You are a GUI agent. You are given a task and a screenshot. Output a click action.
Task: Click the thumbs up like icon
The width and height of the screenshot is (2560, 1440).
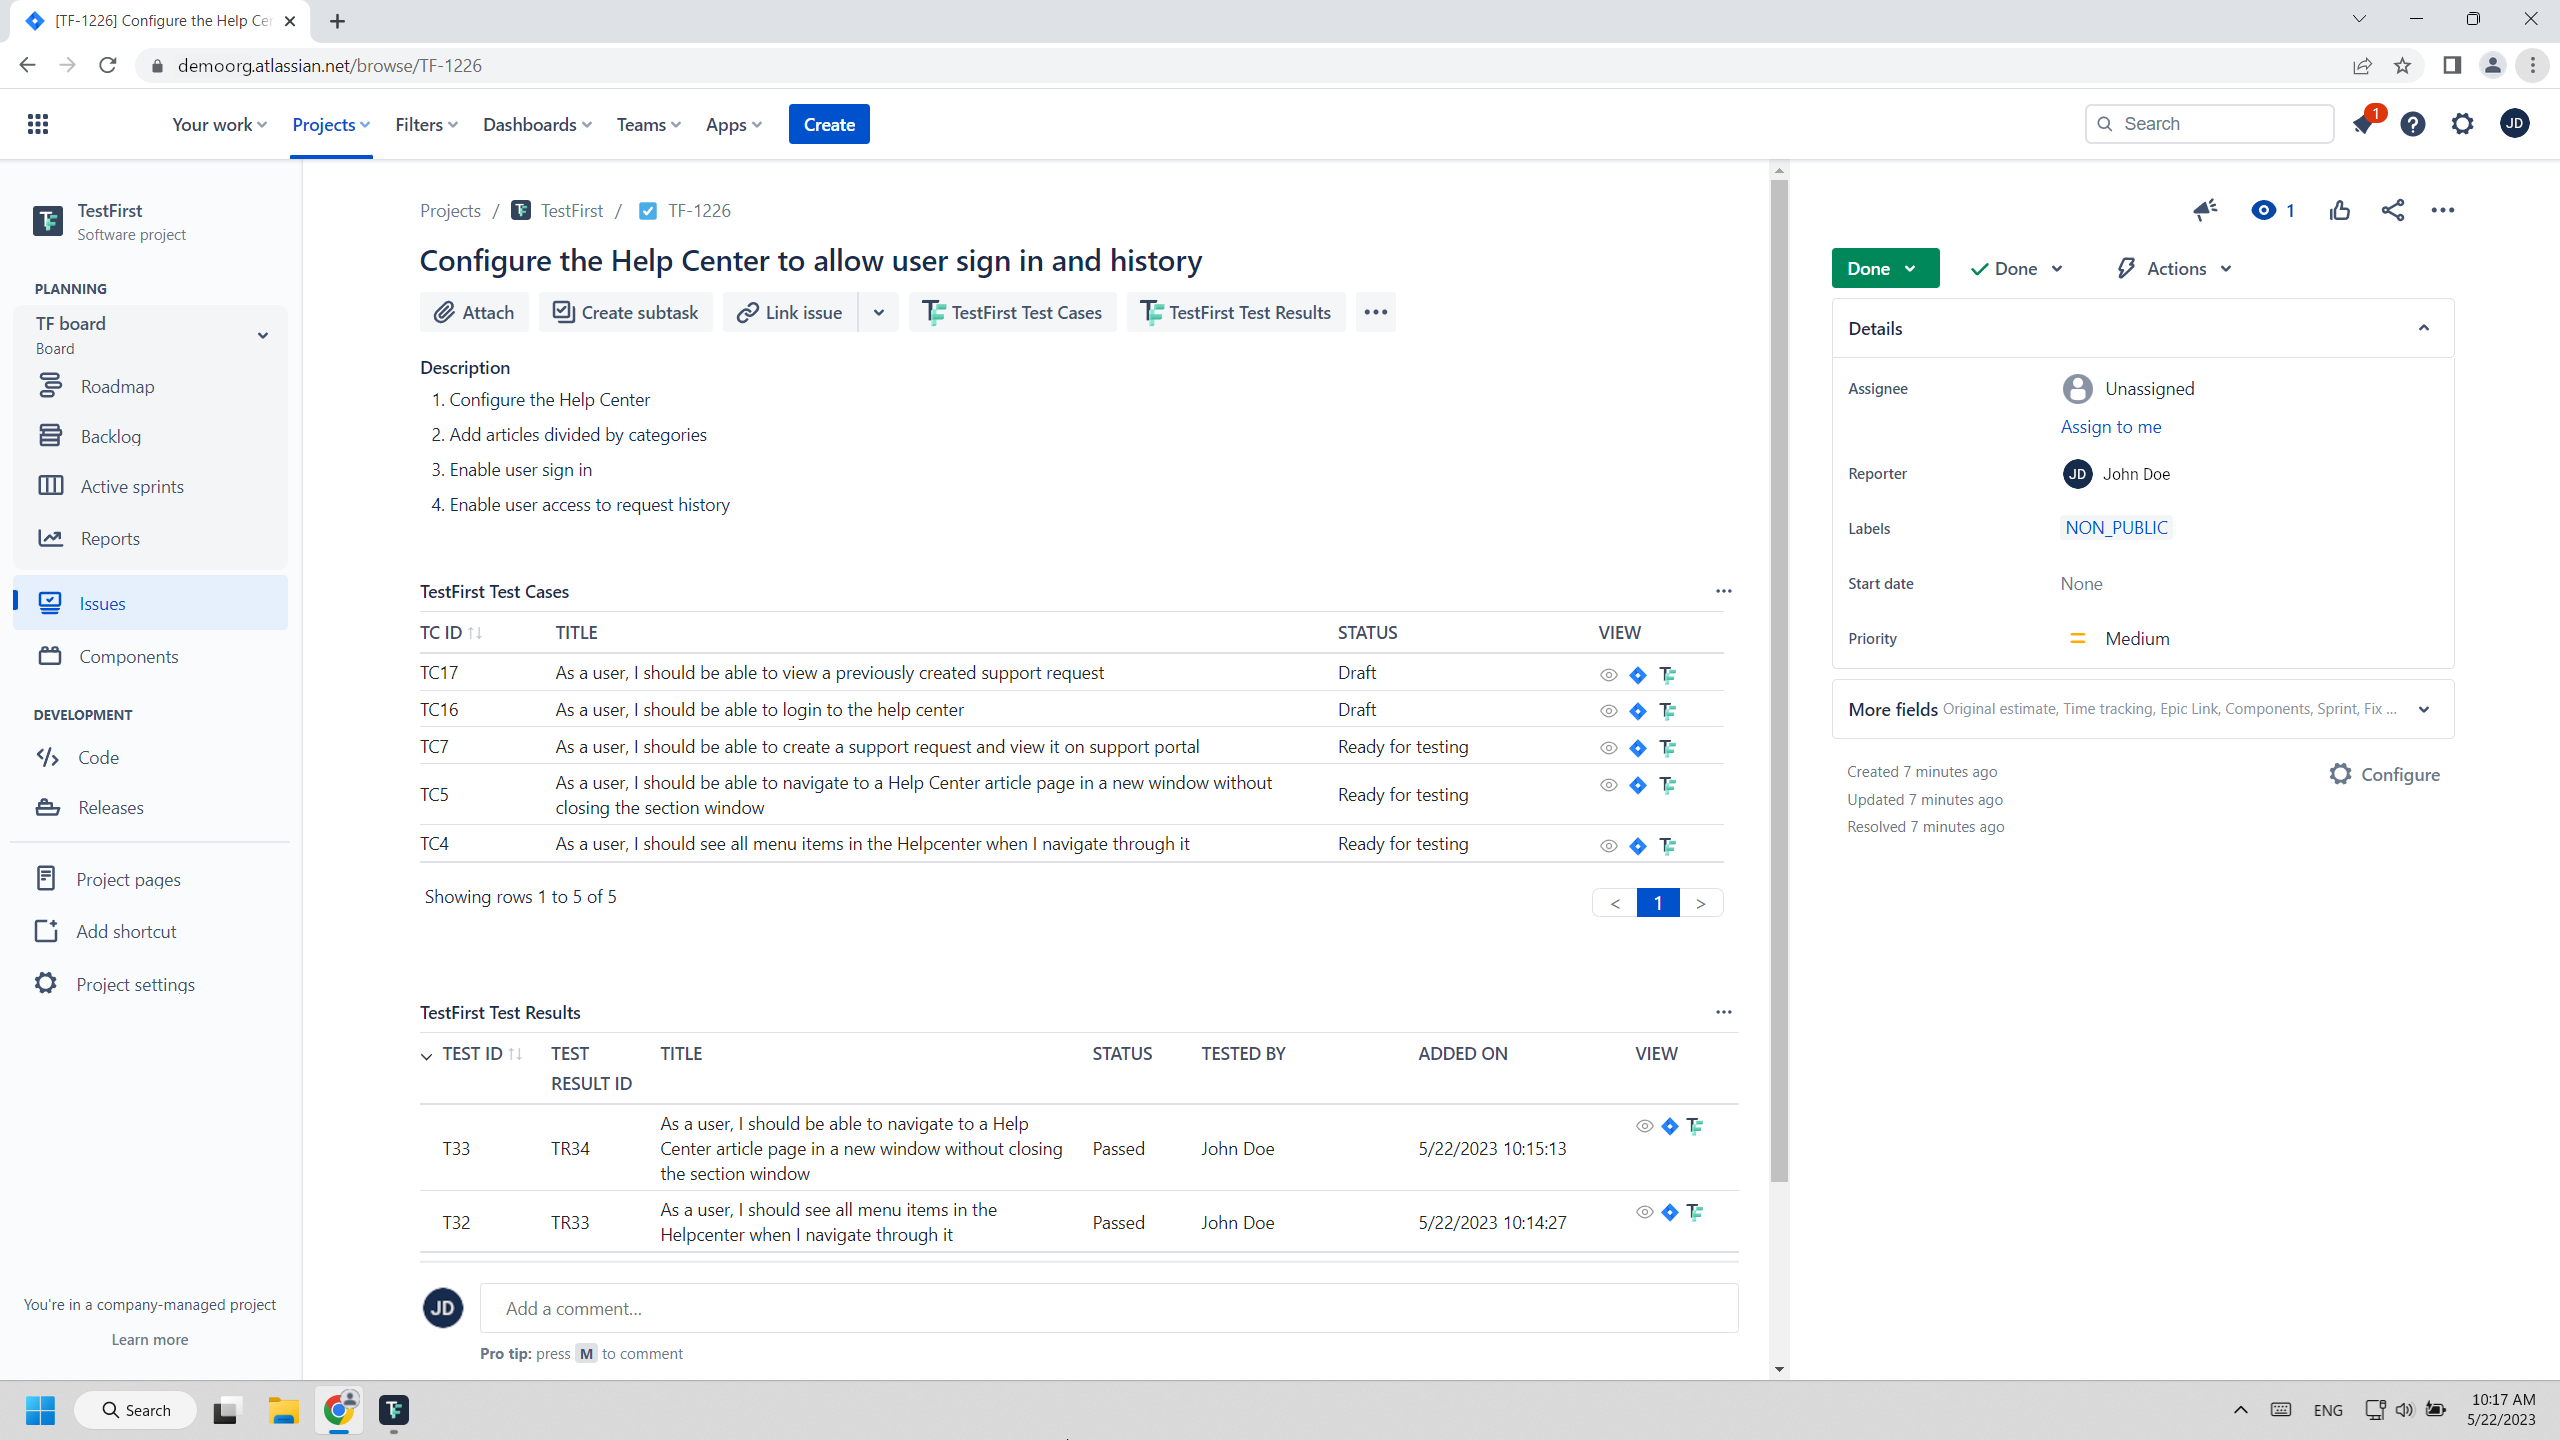(x=2340, y=210)
